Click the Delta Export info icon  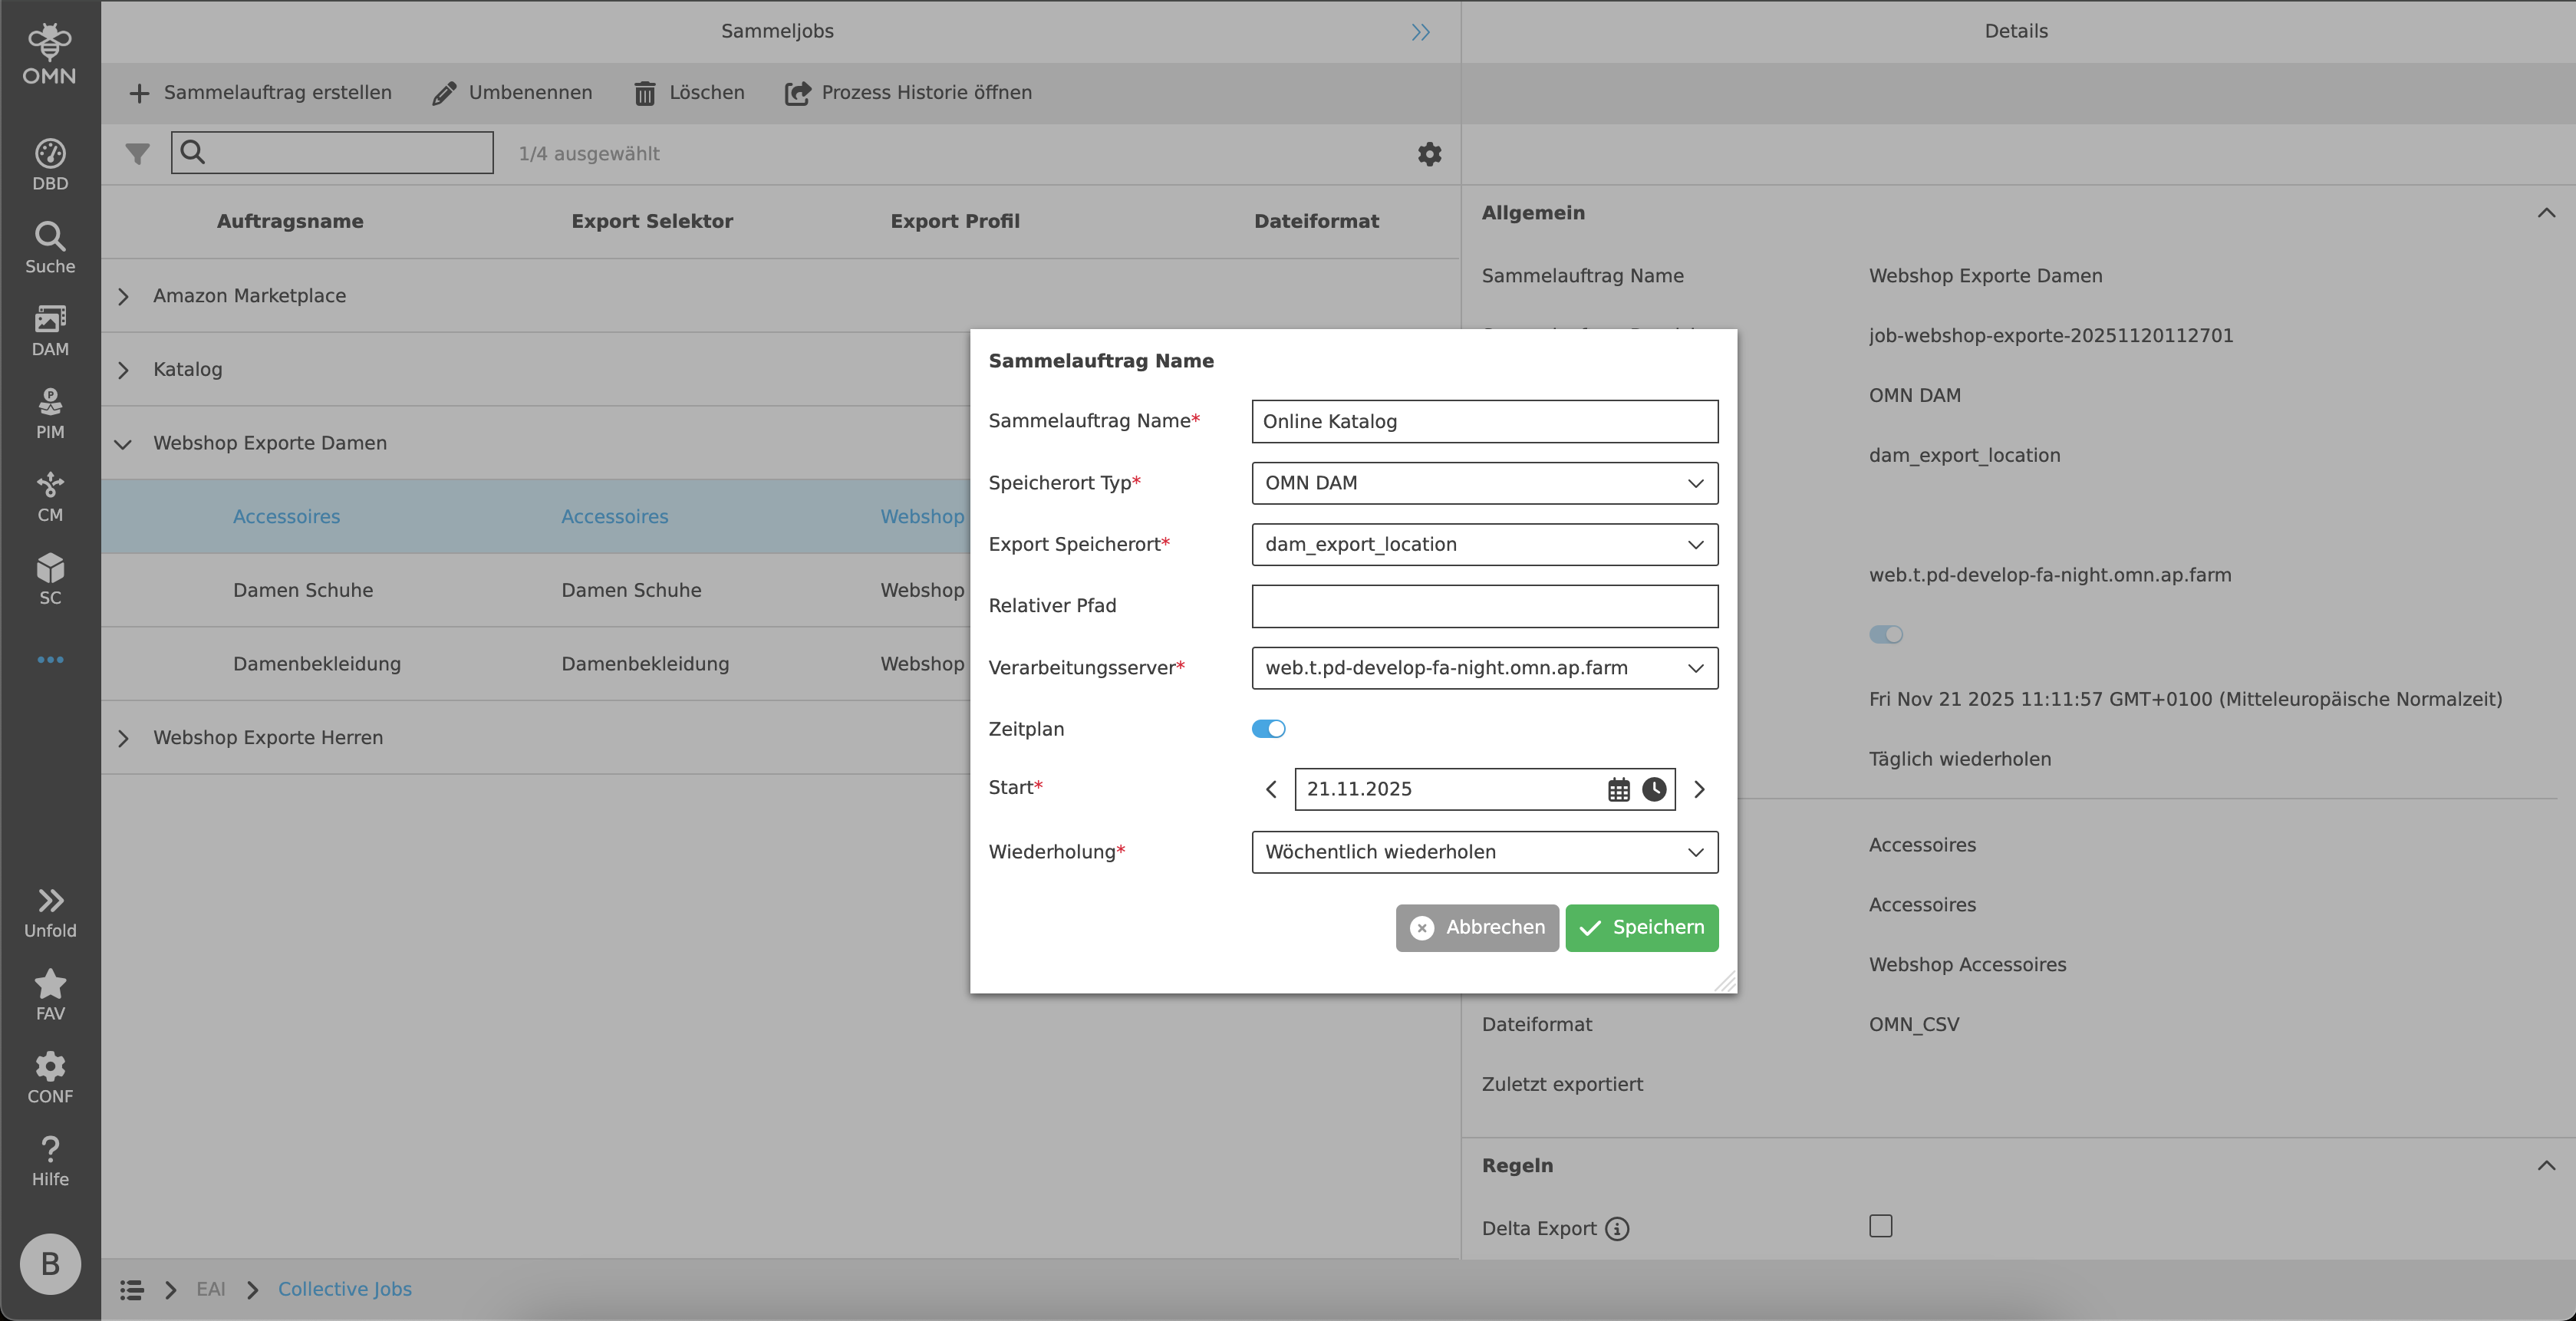(1617, 1229)
